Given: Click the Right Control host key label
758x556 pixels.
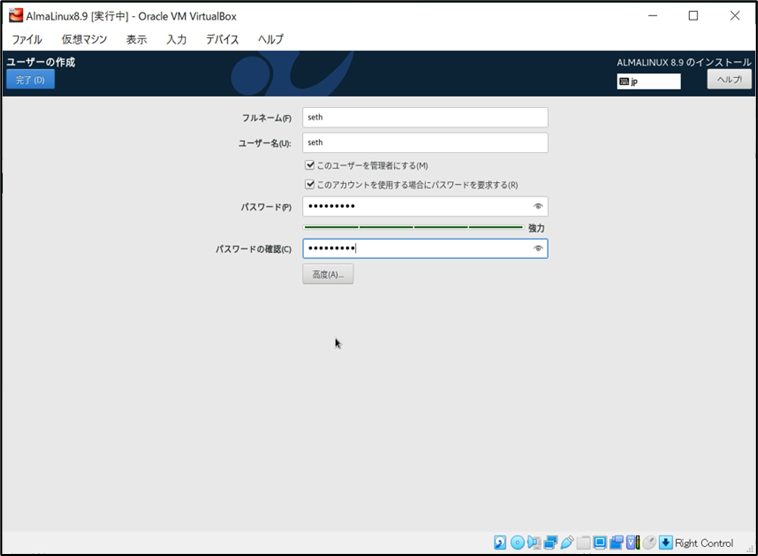Looking at the screenshot, I should (704, 543).
